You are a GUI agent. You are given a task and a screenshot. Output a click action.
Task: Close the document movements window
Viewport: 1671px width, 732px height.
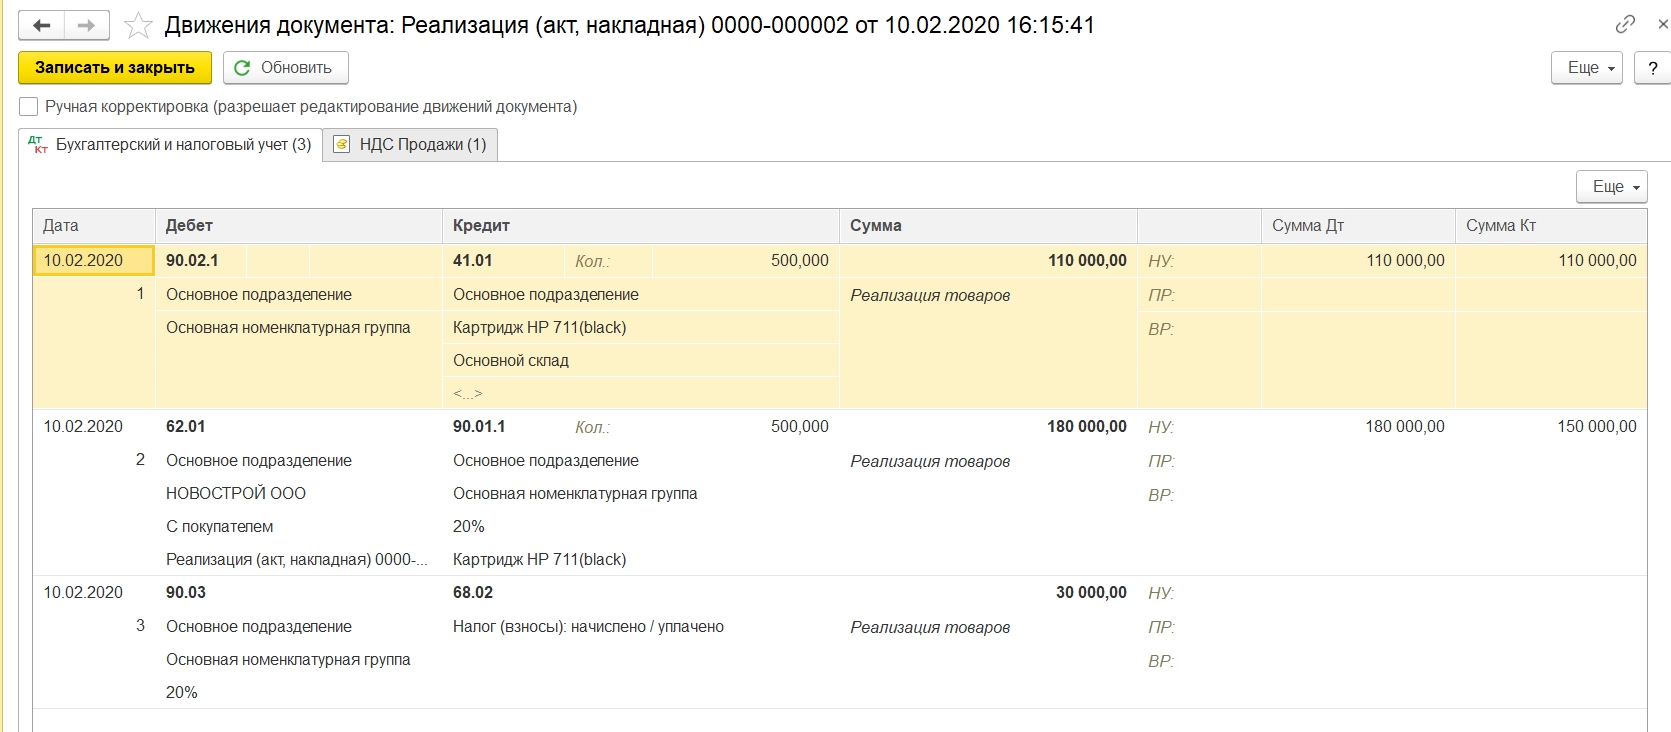click(x=1663, y=24)
